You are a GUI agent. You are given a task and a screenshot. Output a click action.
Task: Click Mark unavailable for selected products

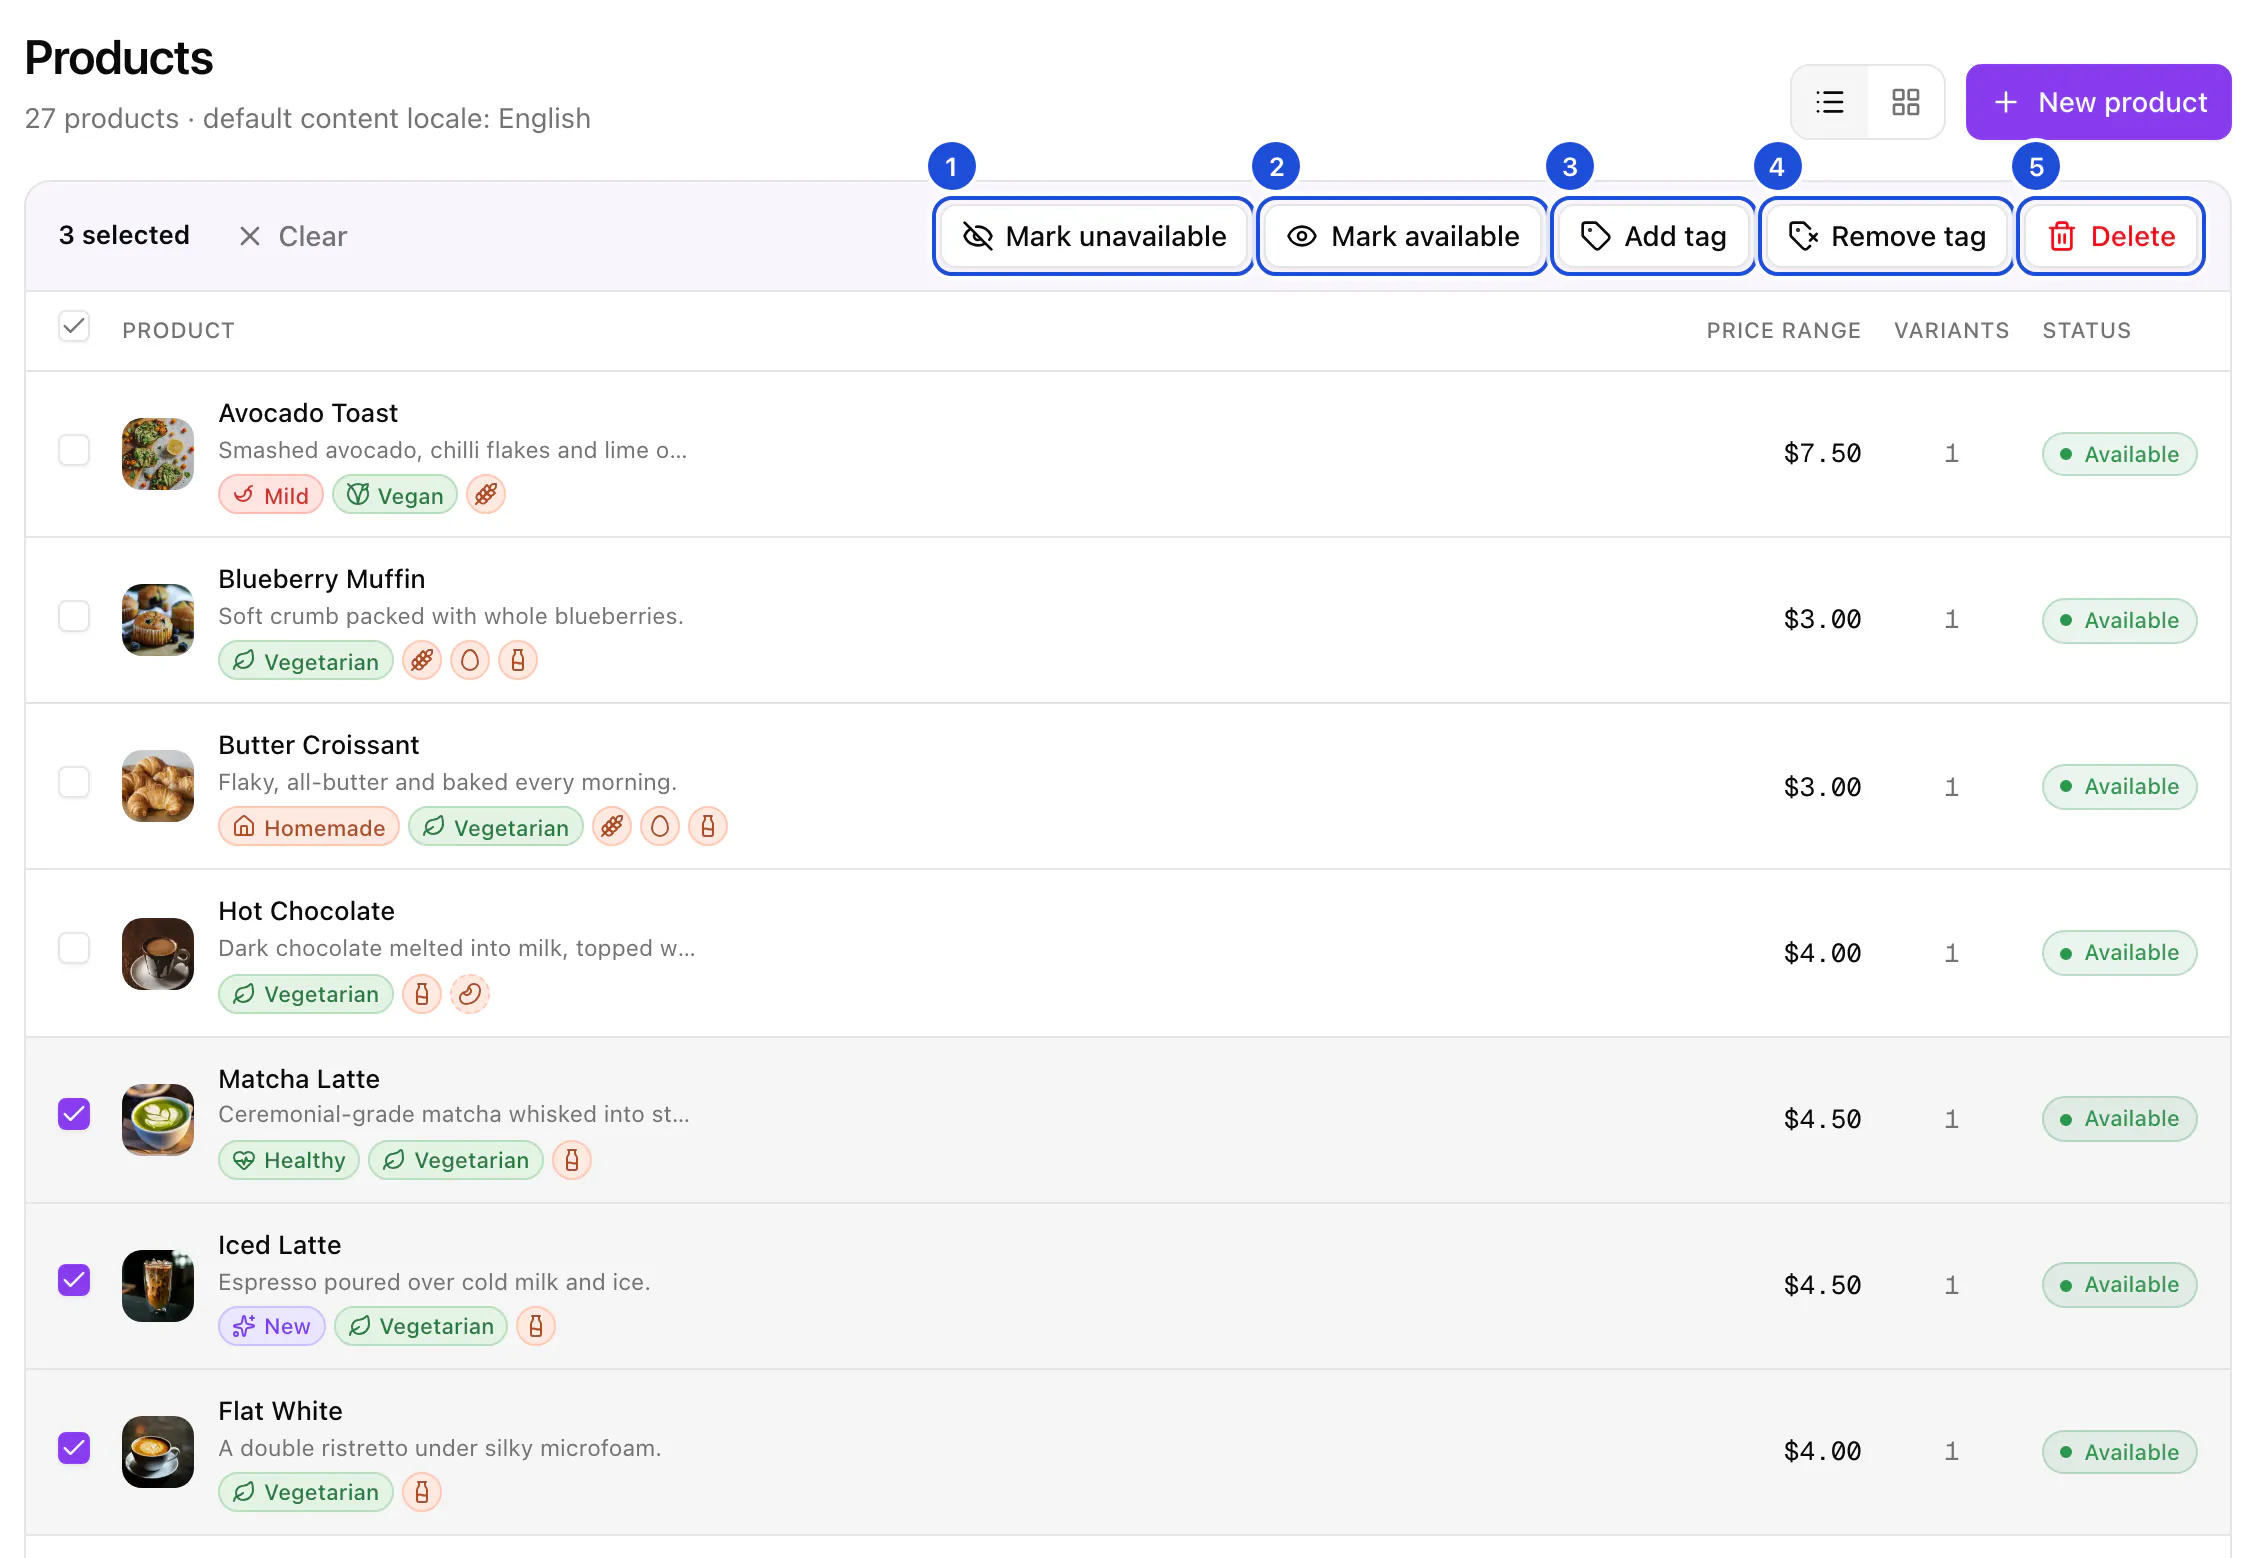pyautogui.click(x=1093, y=236)
